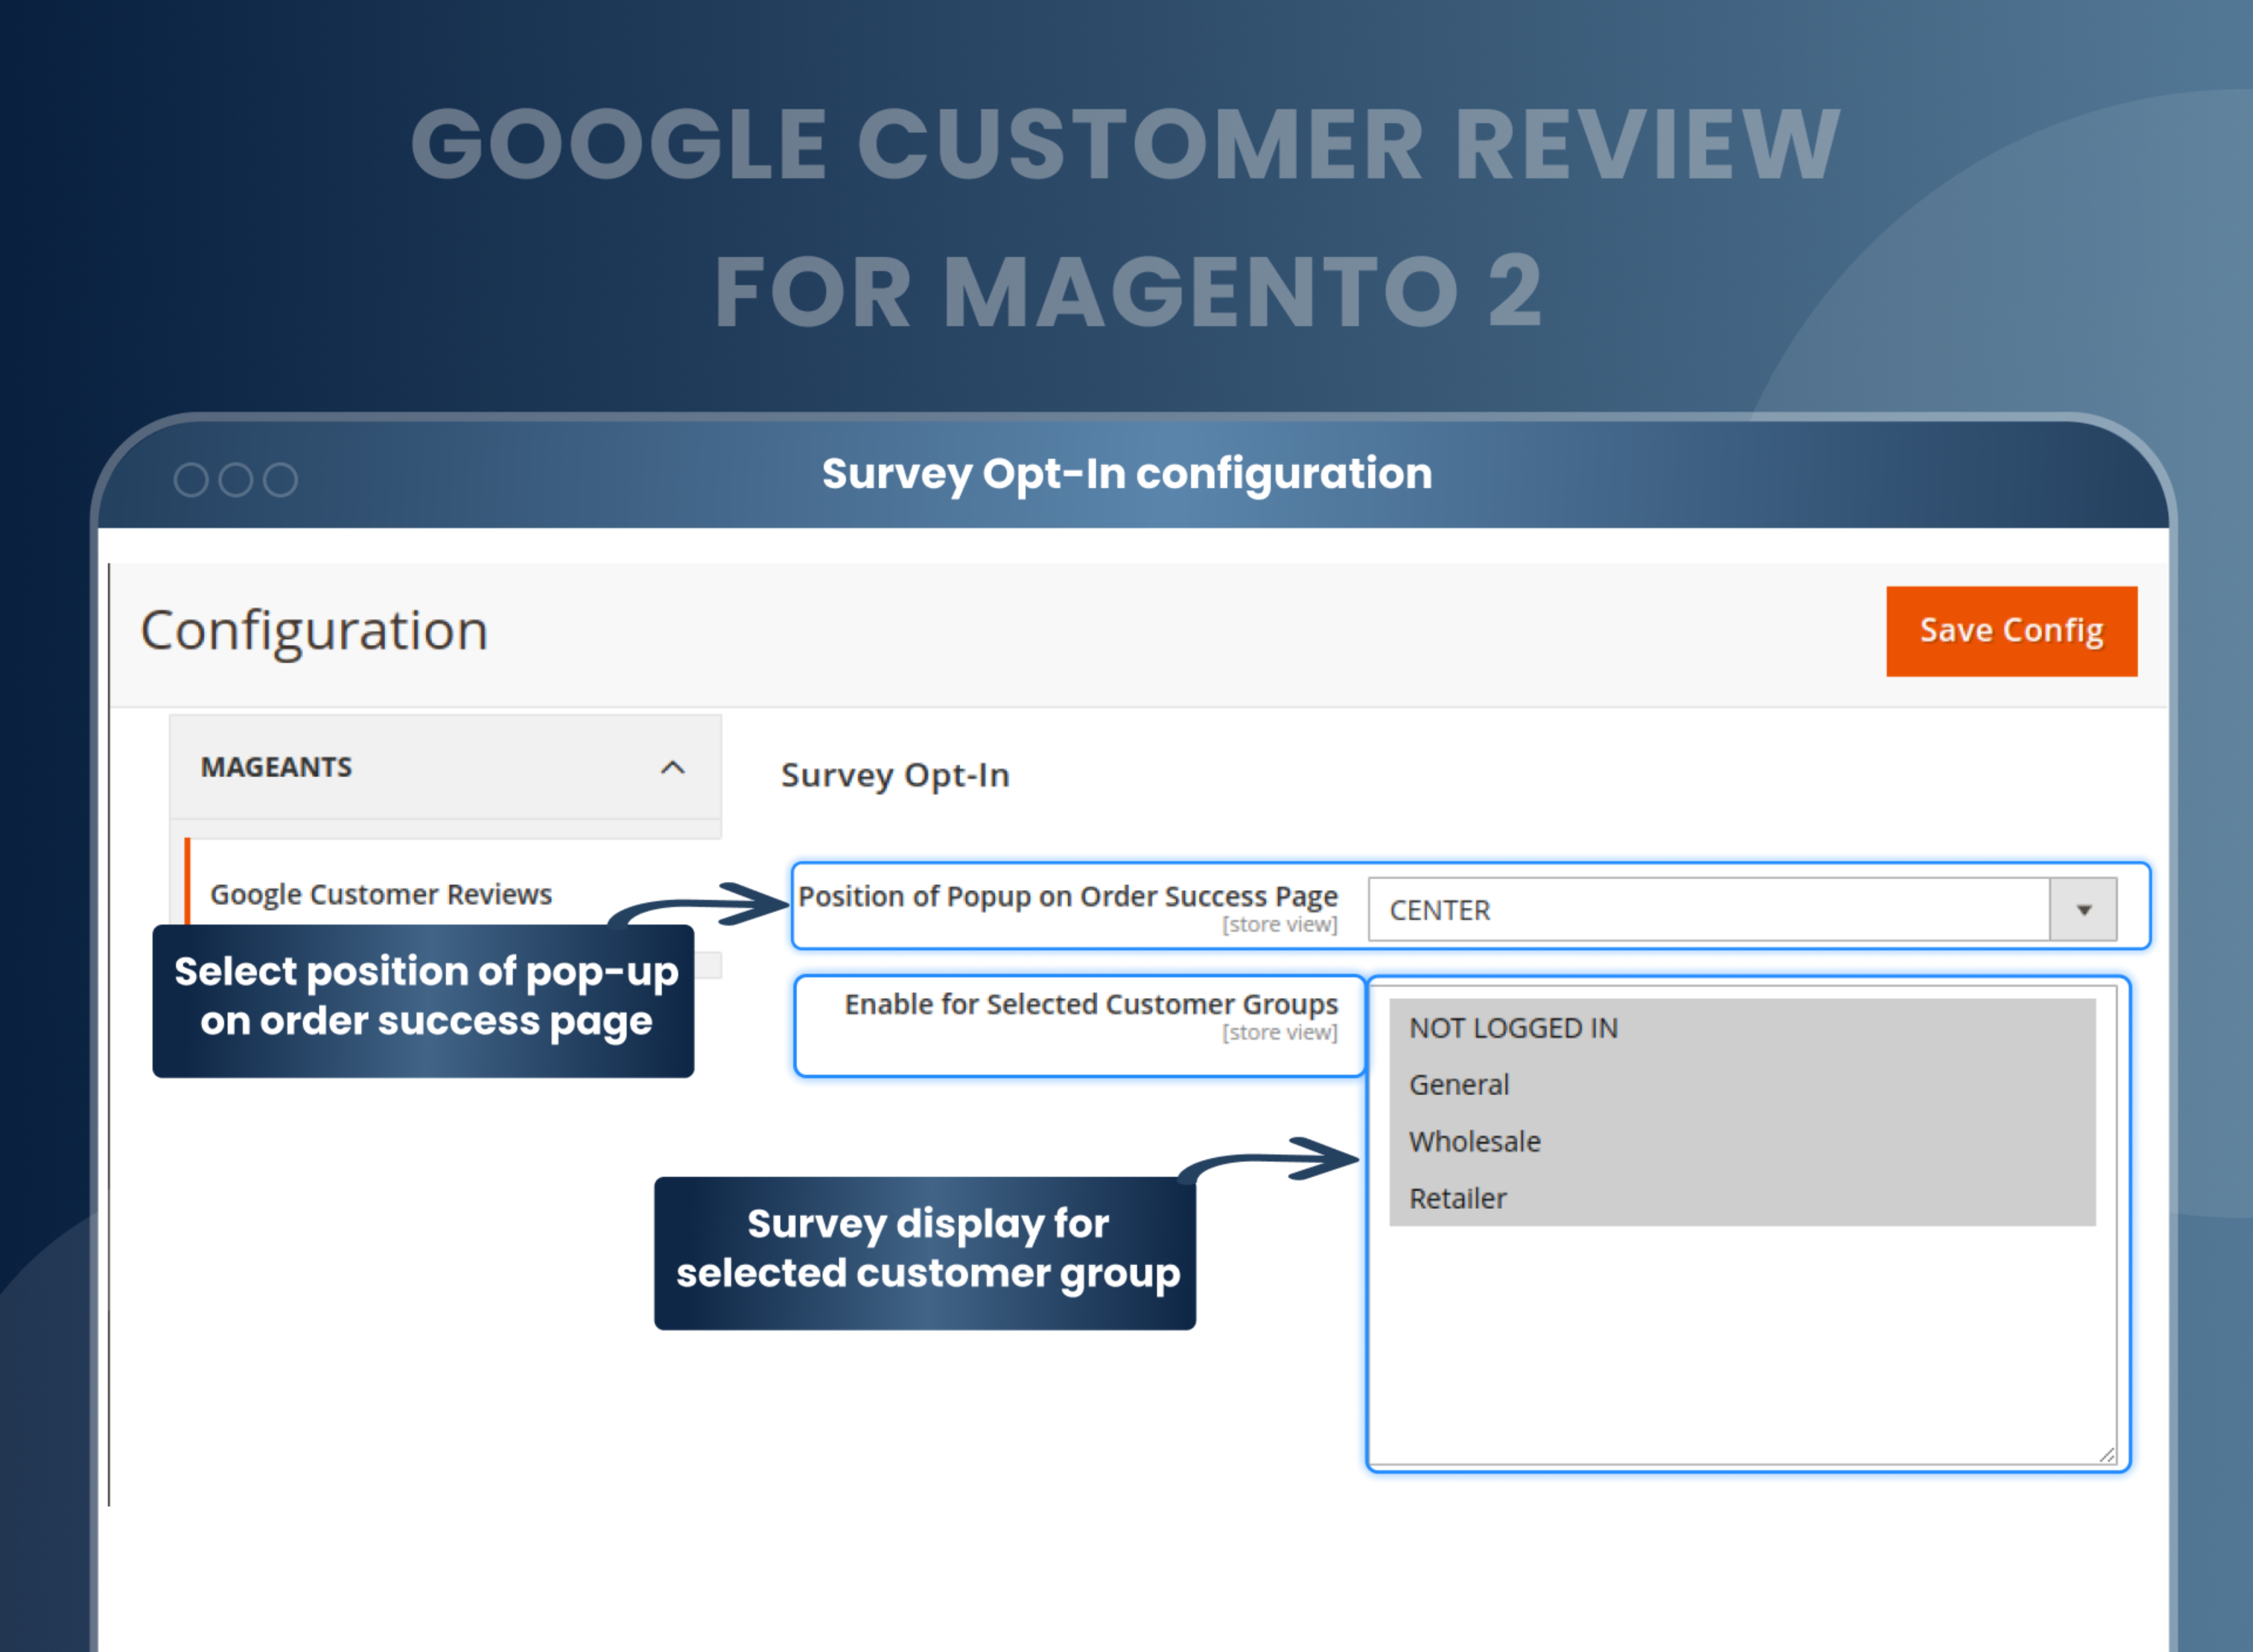Click Enable for Selected Customer Groups label
This screenshot has height=1652, width=2253.
(1090, 1004)
